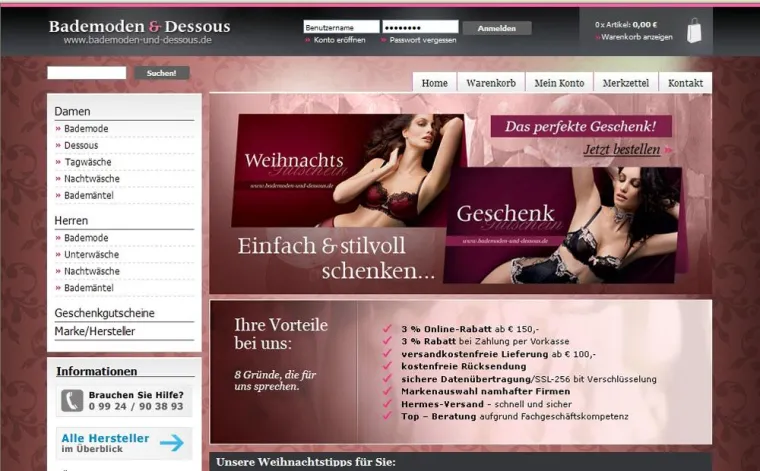Click the Informationen sidebar heading
Viewport: 760px width, 471px height.
[x=96, y=371]
